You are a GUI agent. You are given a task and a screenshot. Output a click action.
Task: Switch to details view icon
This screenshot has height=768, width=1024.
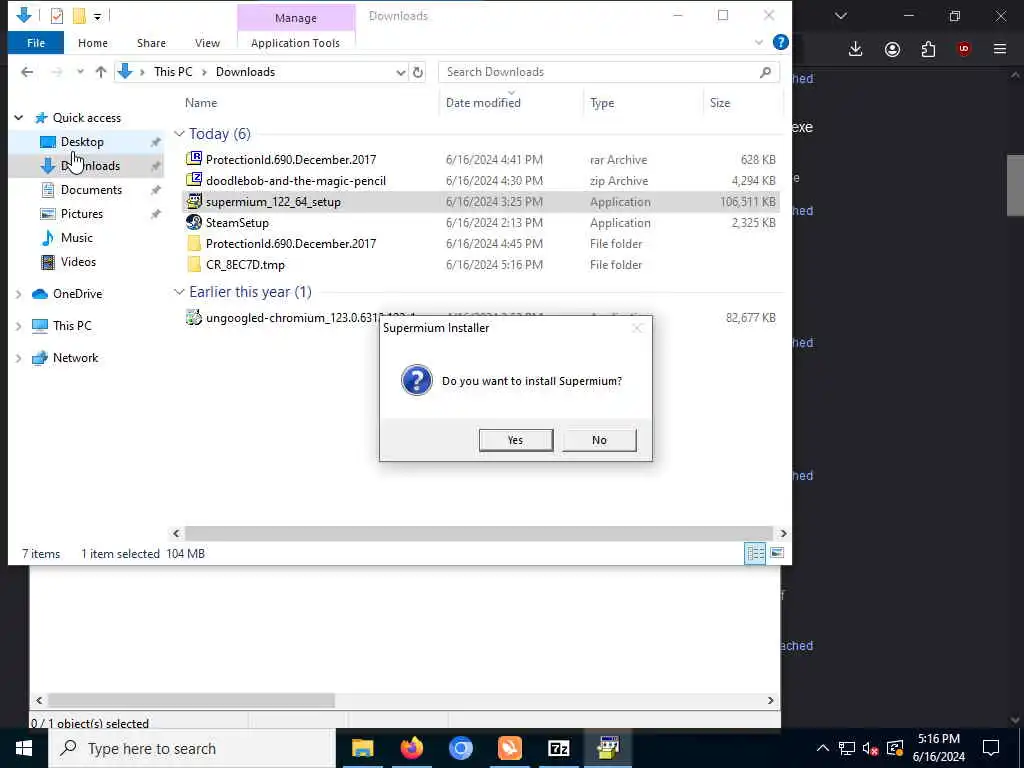755,554
